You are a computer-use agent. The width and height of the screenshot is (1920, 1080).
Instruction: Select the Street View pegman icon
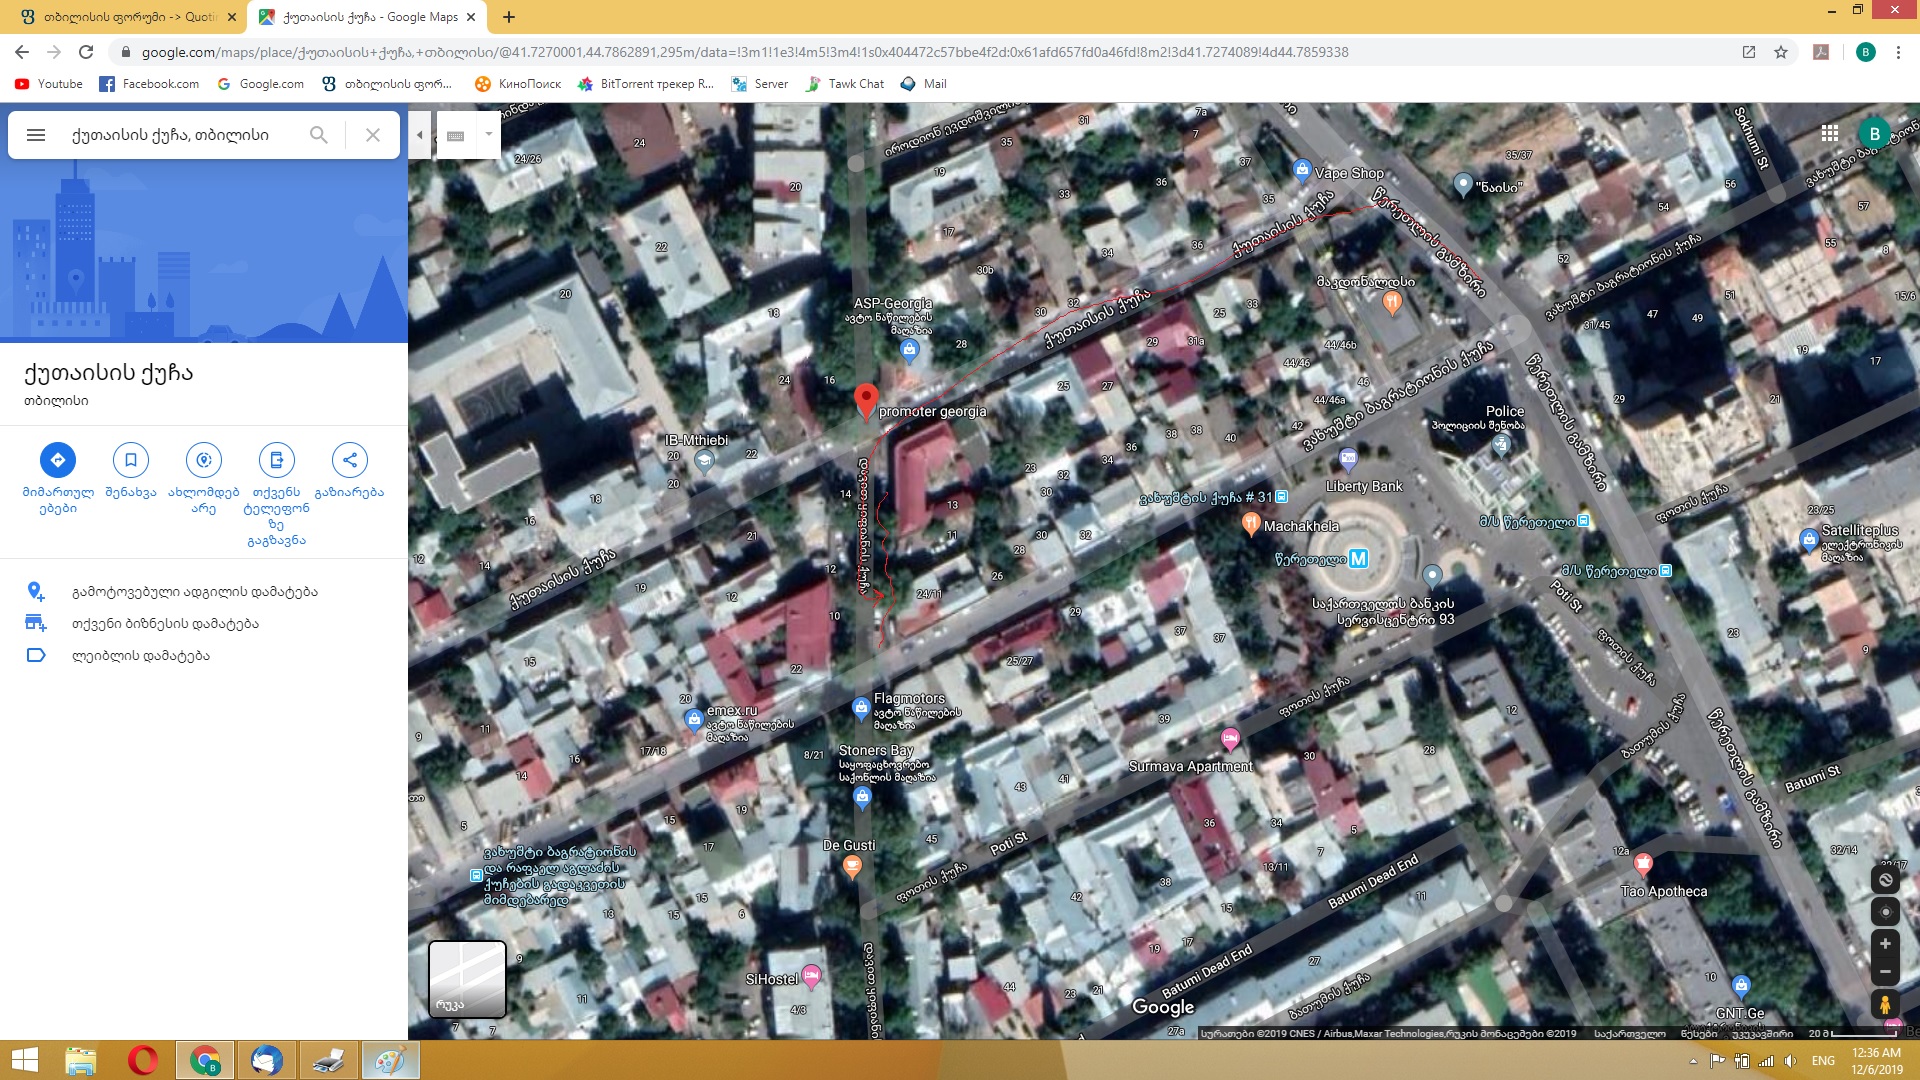tap(1885, 1004)
